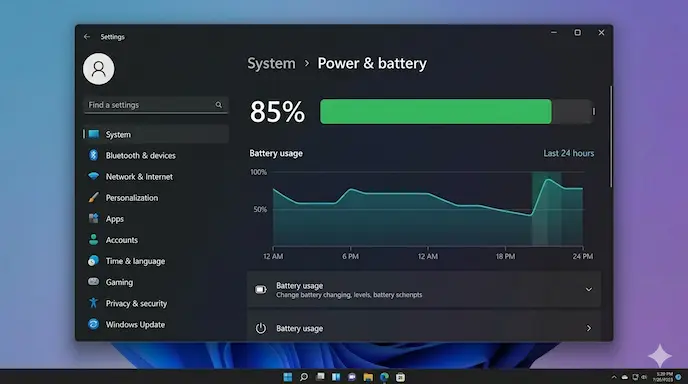Launch Microsoft Edge from the taskbar

point(384,377)
